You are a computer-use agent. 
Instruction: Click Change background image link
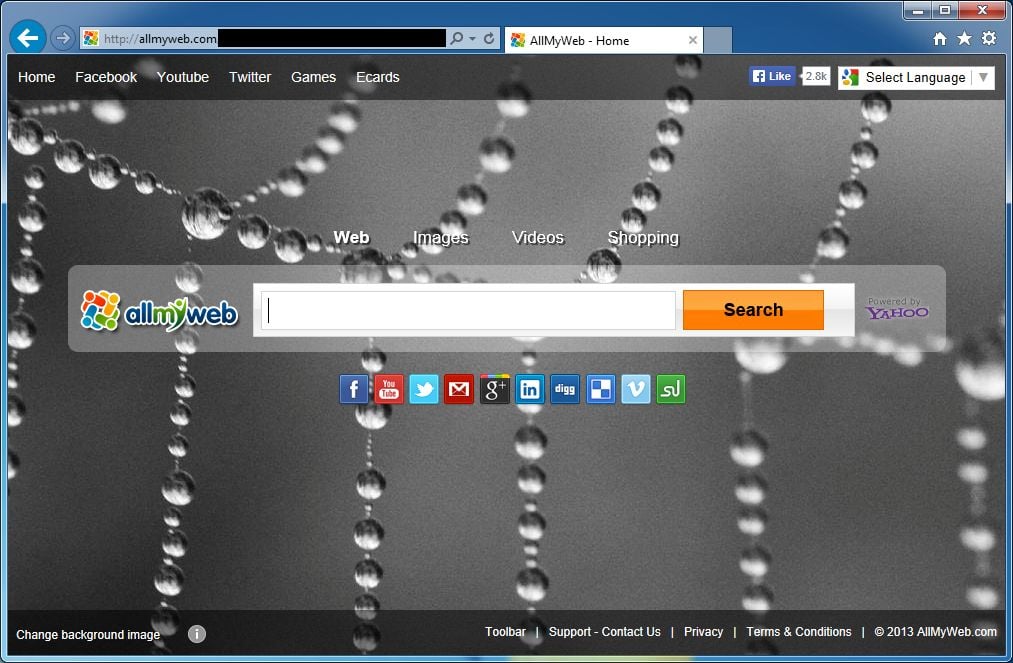coord(88,635)
